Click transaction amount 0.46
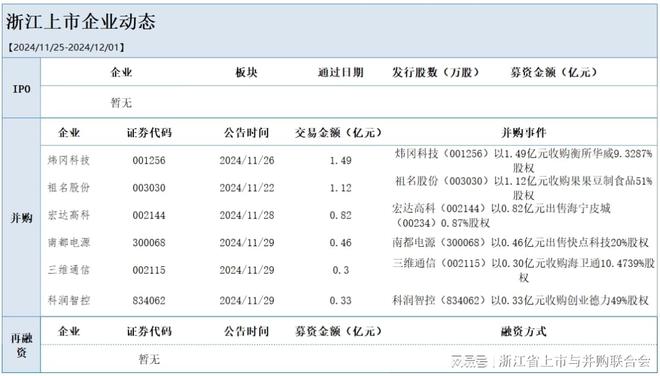Viewport: 660px width, 376px height. click(341, 243)
